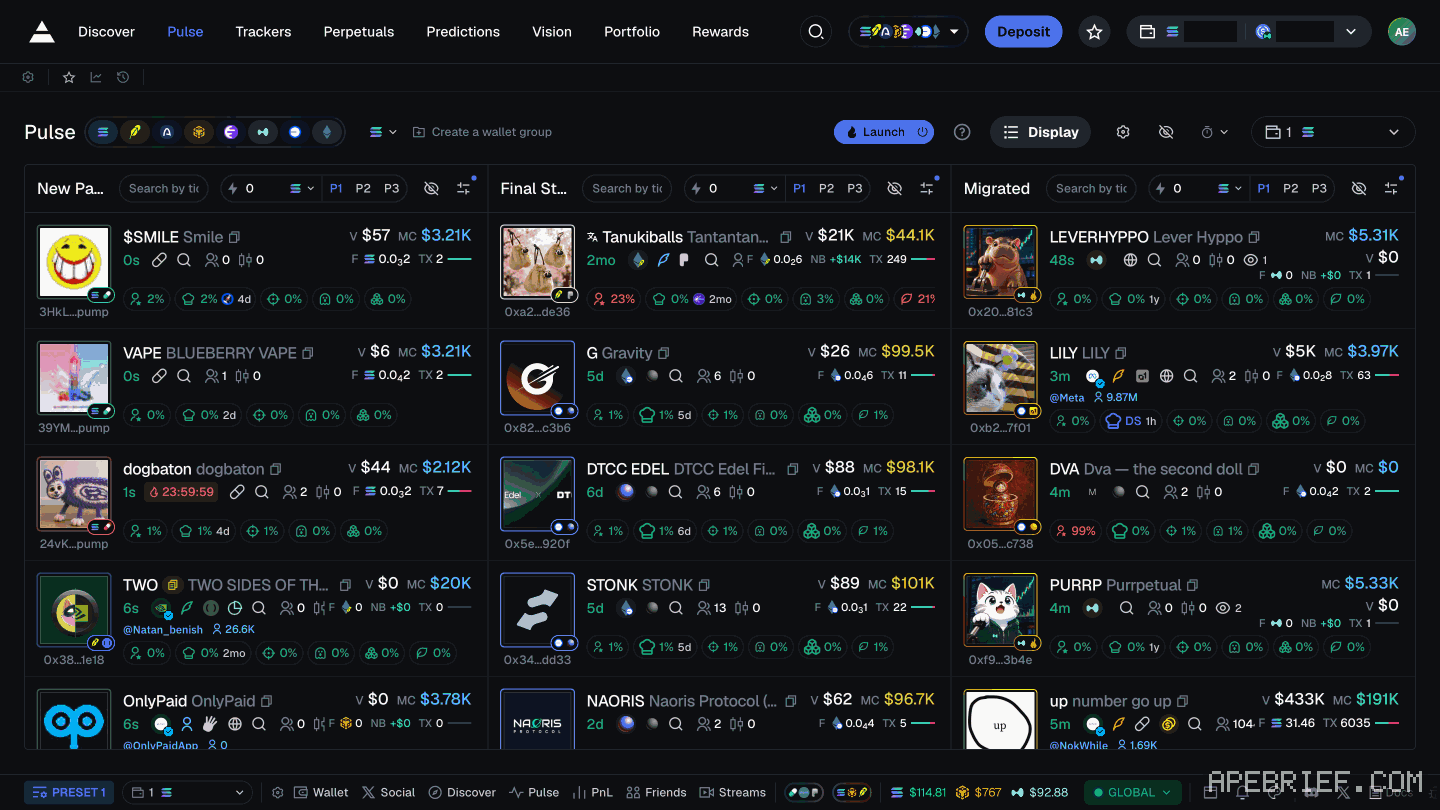Open the AE profile avatar

(x=1402, y=32)
